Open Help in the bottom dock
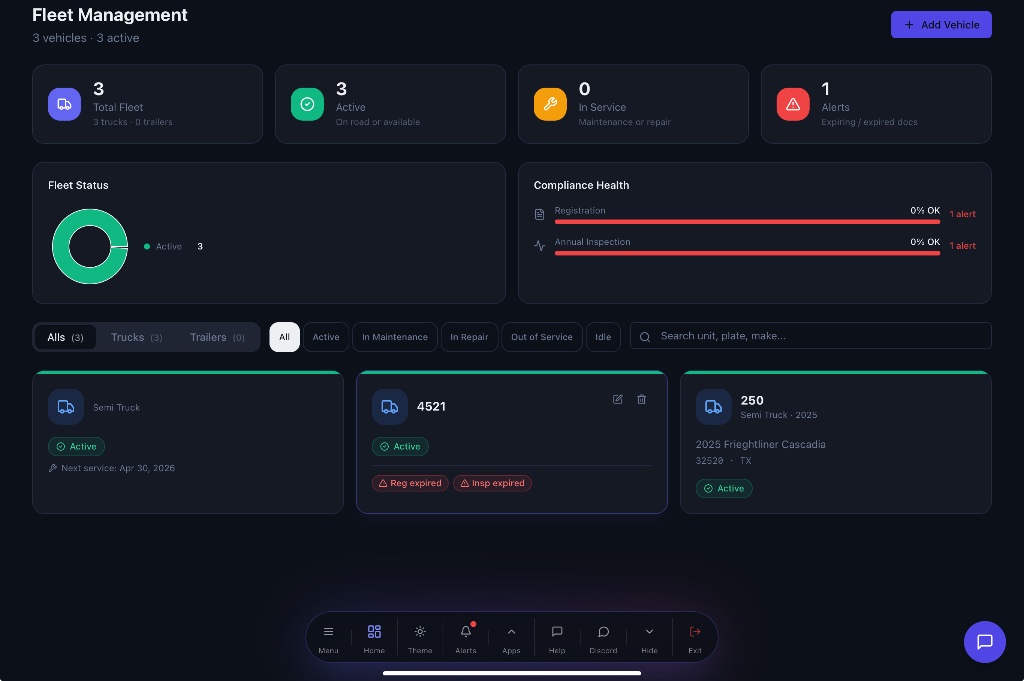The height and width of the screenshot is (681, 1024). coord(557,638)
